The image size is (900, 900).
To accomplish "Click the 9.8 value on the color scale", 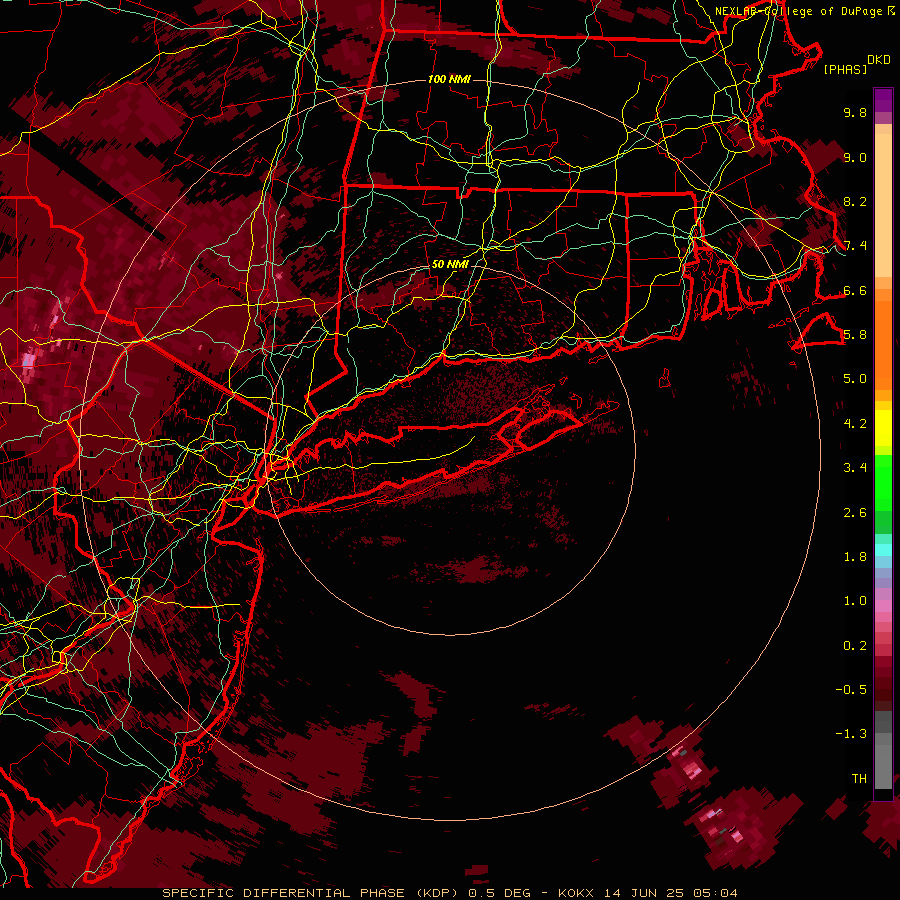I will pos(855,112).
